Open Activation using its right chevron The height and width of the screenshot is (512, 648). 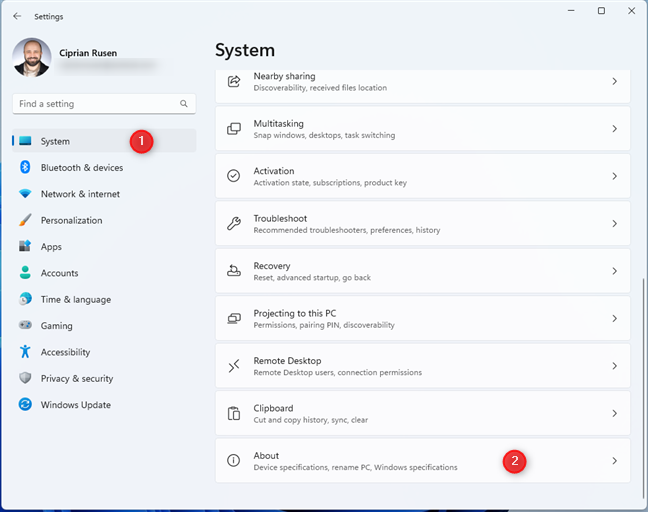pyautogui.click(x=615, y=176)
